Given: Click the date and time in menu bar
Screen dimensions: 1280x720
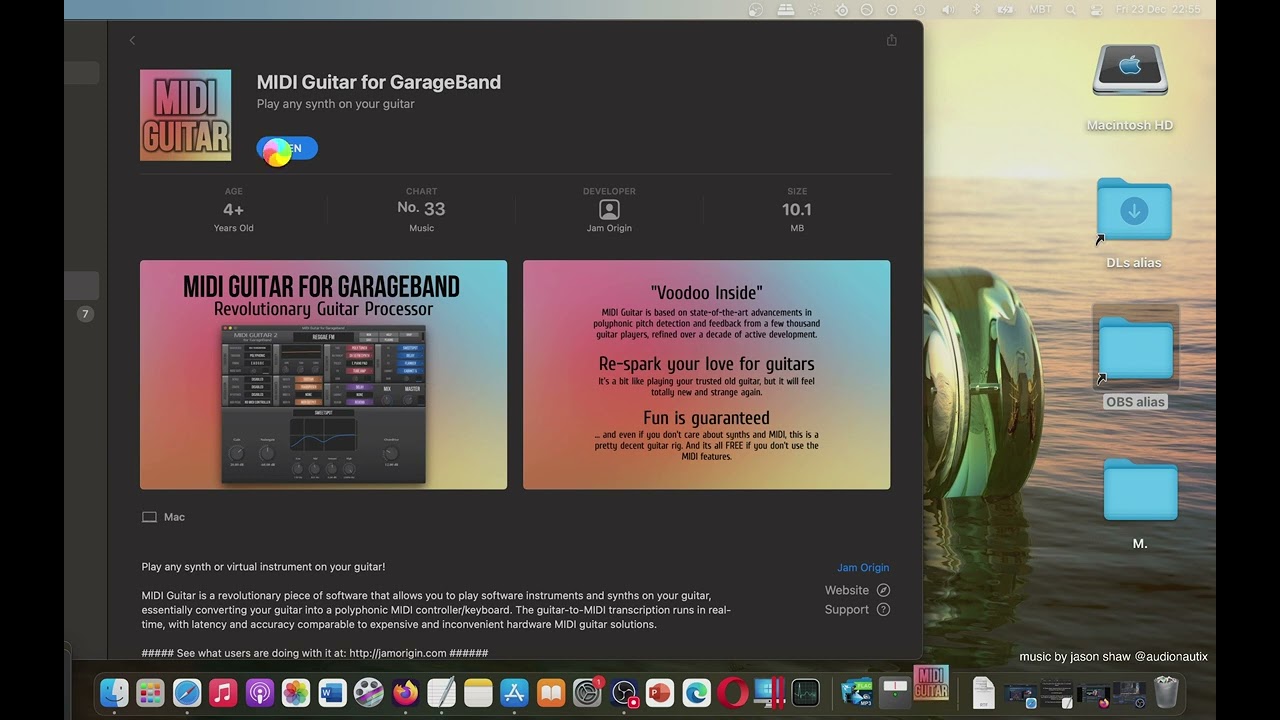Looking at the screenshot, I should tap(1160, 9).
